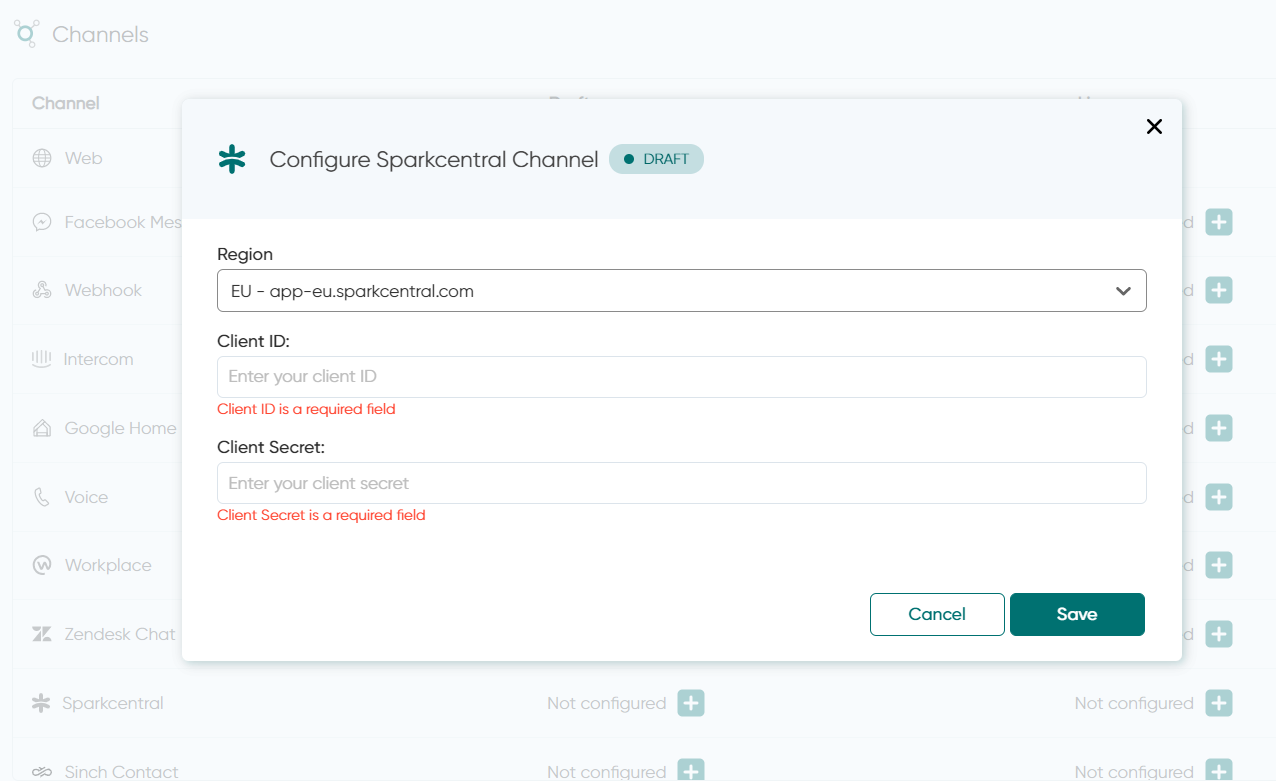Screen dimensions: 1276x781
Task: Click the Workplace channel label
Action: click(108, 565)
